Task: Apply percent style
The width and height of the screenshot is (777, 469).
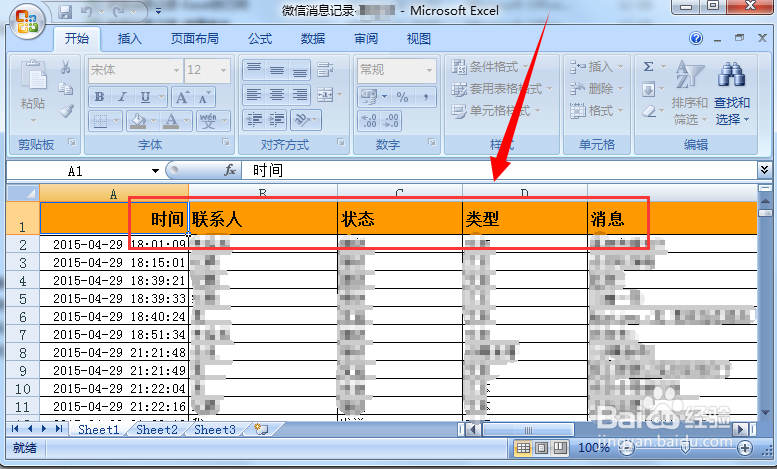Action: pyautogui.click(x=402, y=97)
